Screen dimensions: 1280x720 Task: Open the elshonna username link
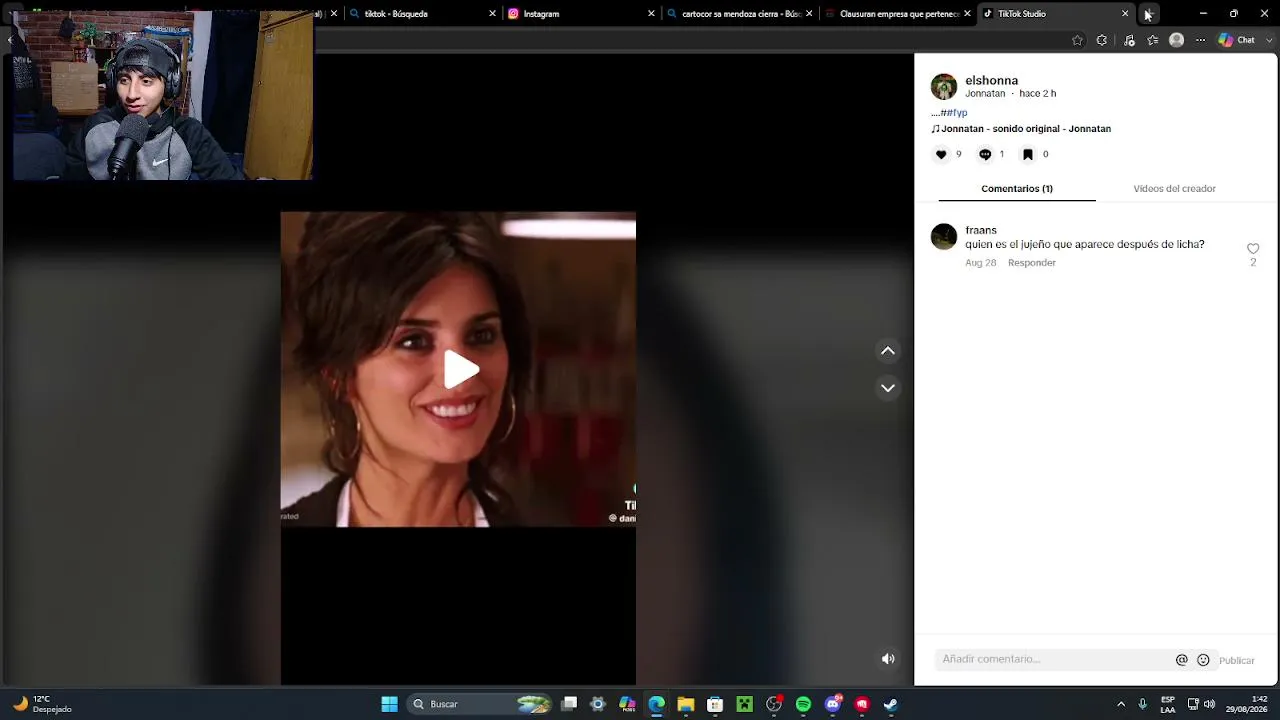(992, 80)
